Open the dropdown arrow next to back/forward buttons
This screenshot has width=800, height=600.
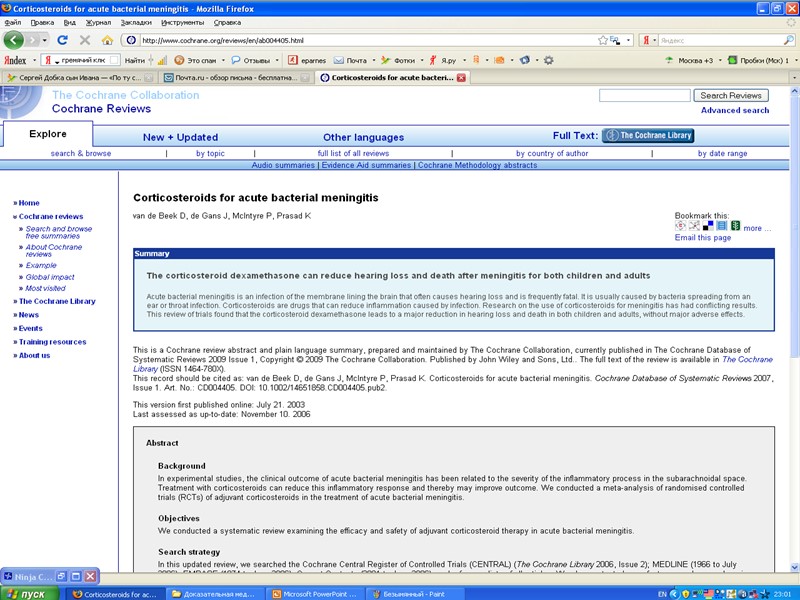coord(45,40)
